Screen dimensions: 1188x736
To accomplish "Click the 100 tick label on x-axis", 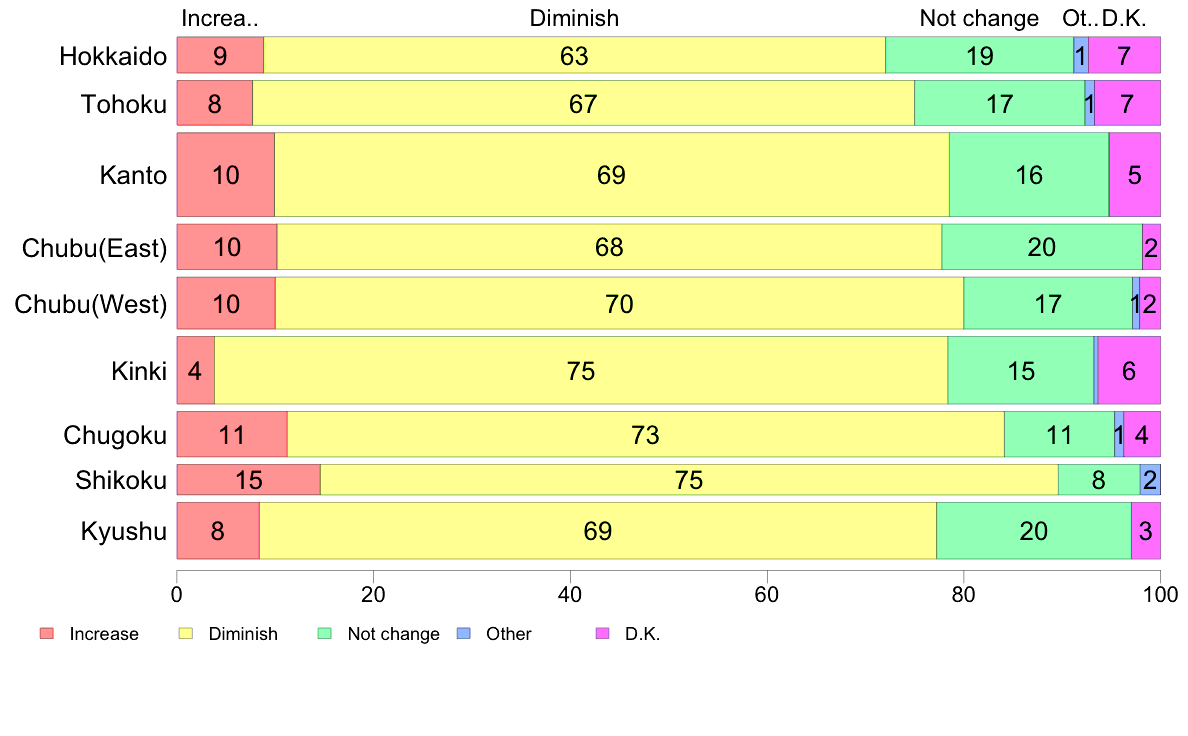I will click(x=1160, y=592).
